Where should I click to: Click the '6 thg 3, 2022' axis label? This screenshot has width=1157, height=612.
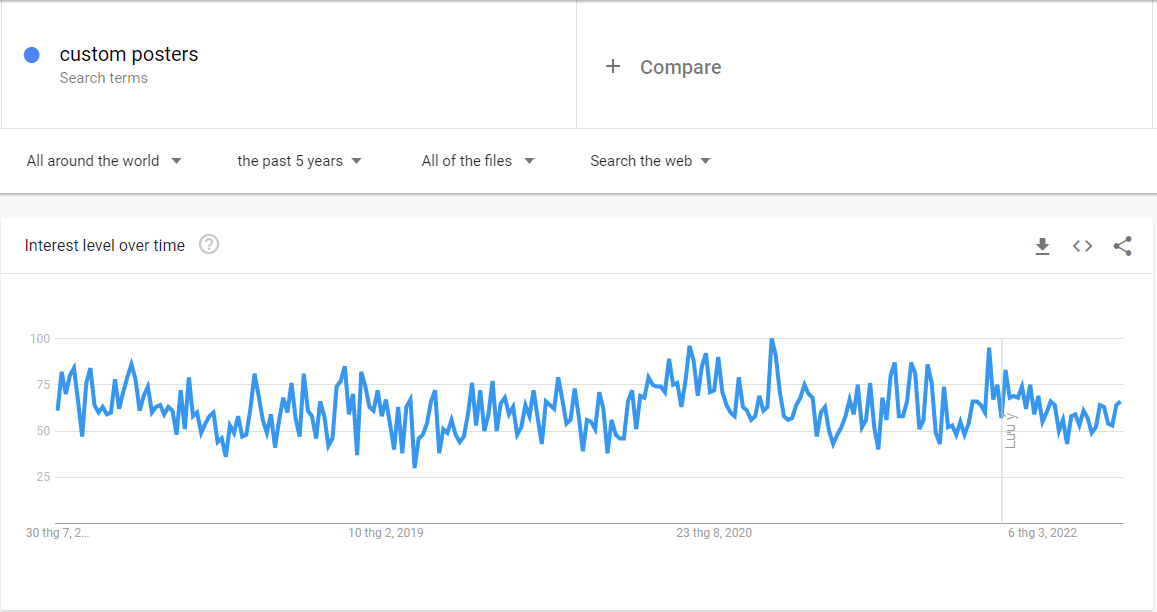click(x=1042, y=533)
